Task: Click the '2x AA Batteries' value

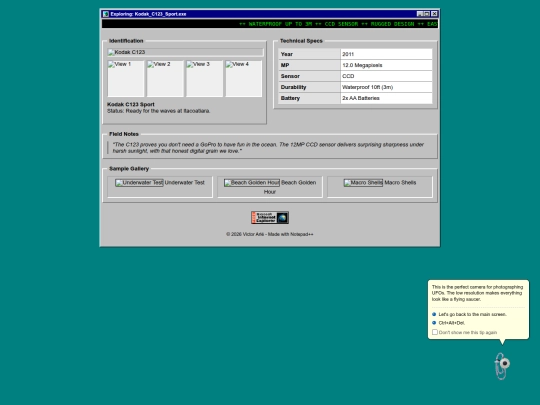Action: (361, 98)
